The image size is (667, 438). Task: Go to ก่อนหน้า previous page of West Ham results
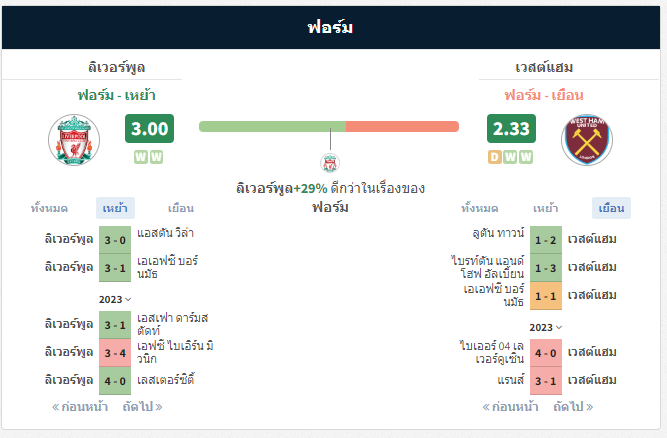coord(510,407)
